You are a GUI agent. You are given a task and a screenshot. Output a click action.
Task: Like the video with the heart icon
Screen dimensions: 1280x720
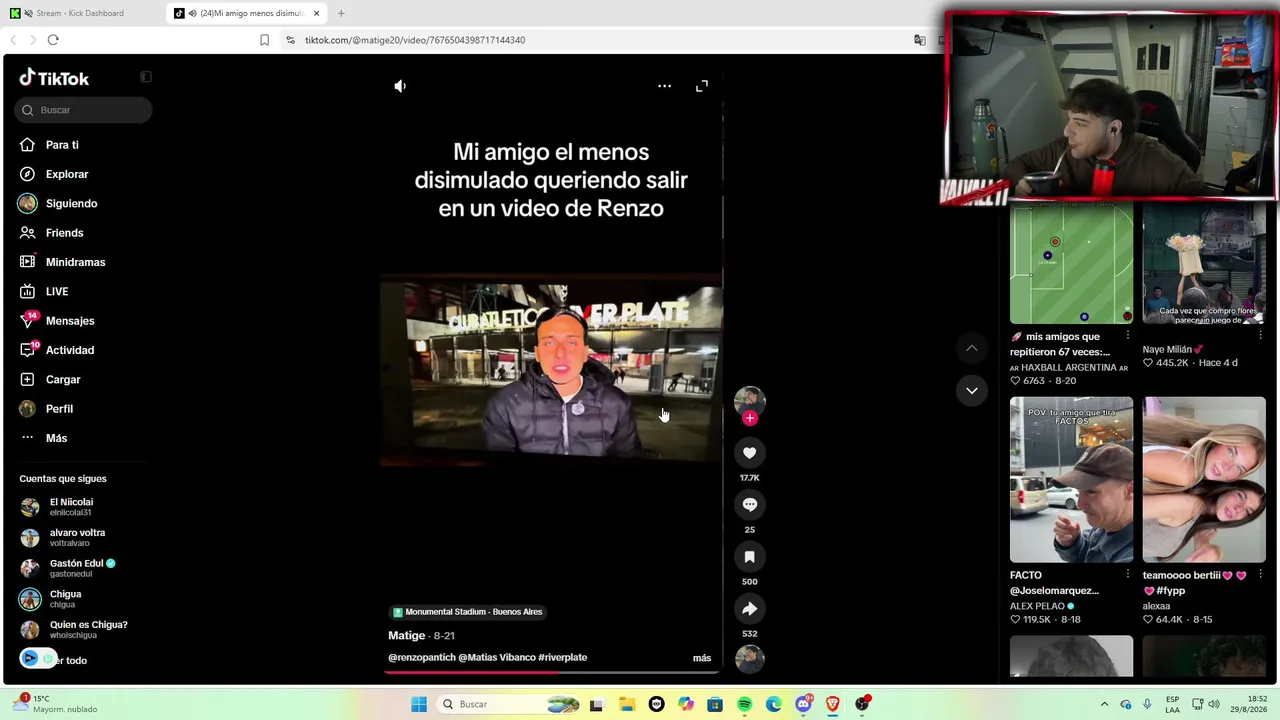point(749,453)
